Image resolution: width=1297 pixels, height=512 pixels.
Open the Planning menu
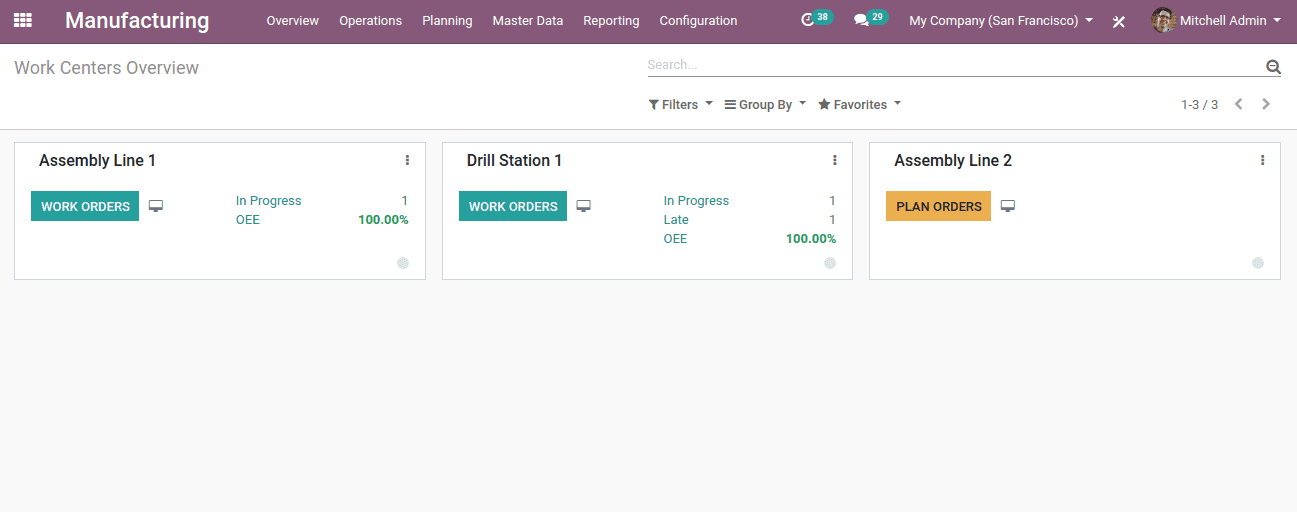coord(447,20)
